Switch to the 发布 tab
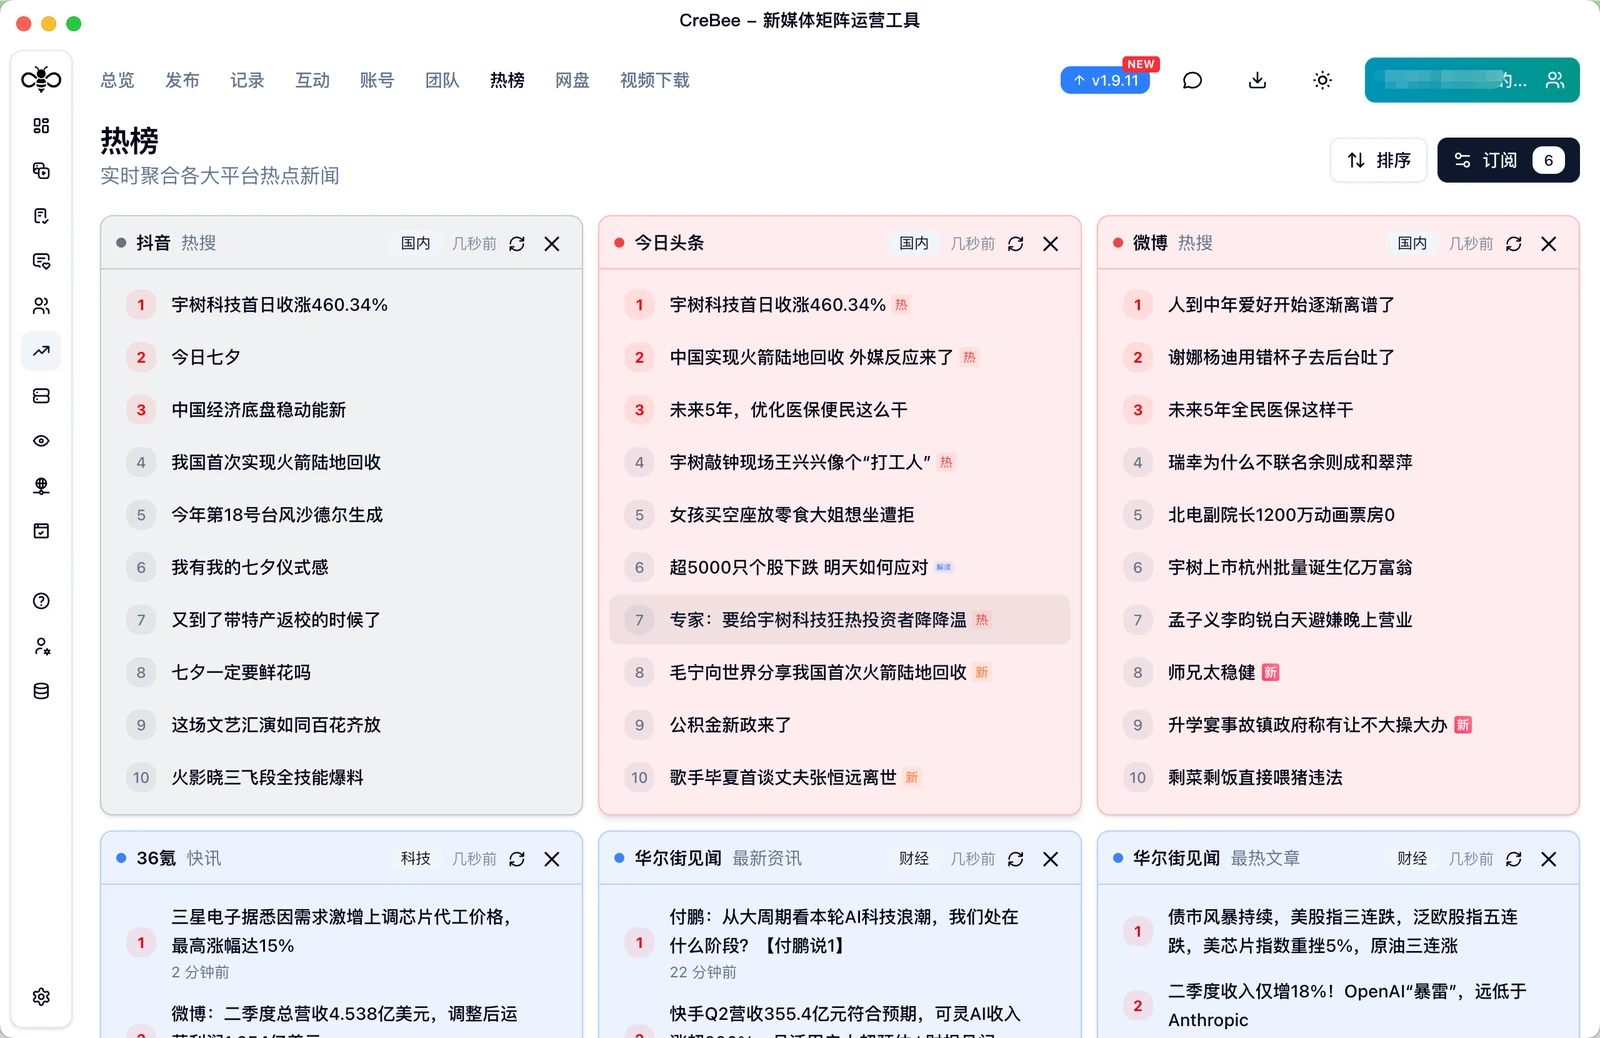This screenshot has width=1600, height=1038. (182, 80)
